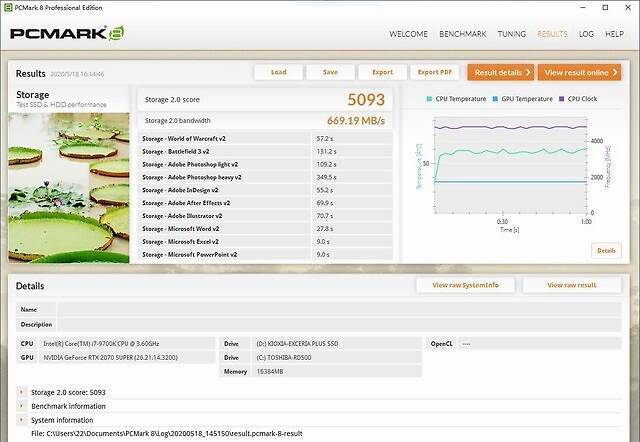The width and height of the screenshot is (640, 442).
Task: Maximize the PCMark 8 window
Action: 606,7
